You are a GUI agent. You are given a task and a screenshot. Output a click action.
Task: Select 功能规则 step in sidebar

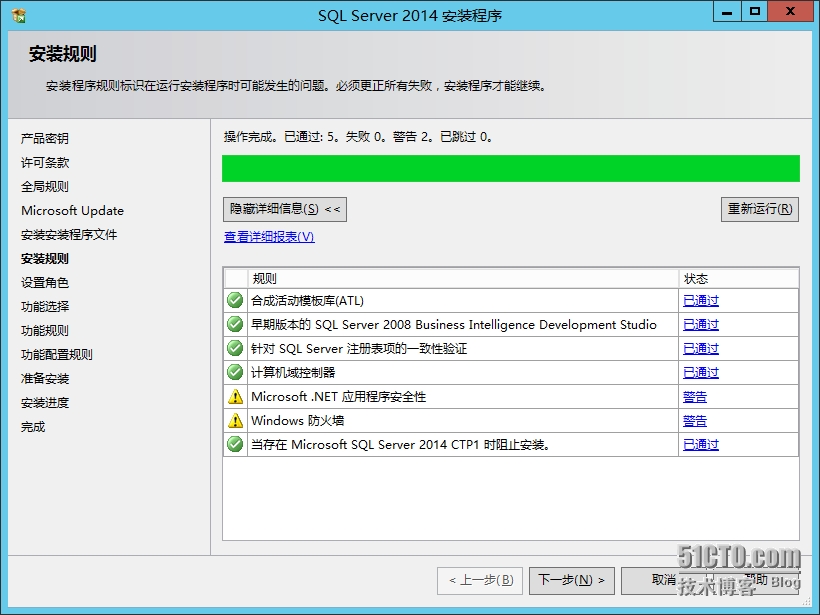pyautogui.click(x=45, y=331)
